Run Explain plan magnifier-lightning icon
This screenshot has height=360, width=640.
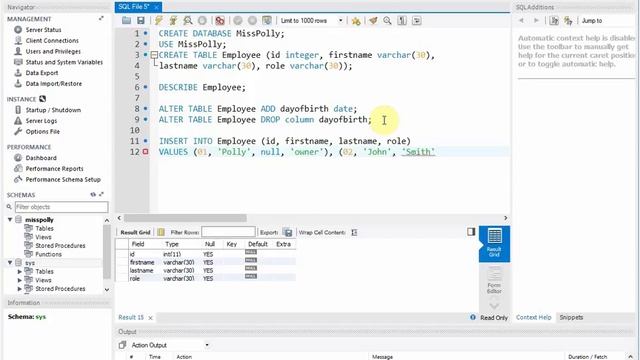pos(188,20)
